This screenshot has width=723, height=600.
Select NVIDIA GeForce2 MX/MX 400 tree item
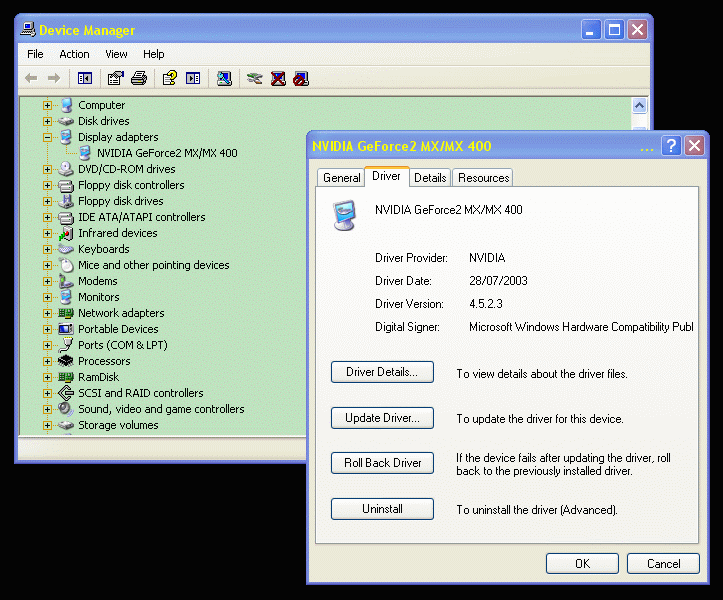(167, 153)
